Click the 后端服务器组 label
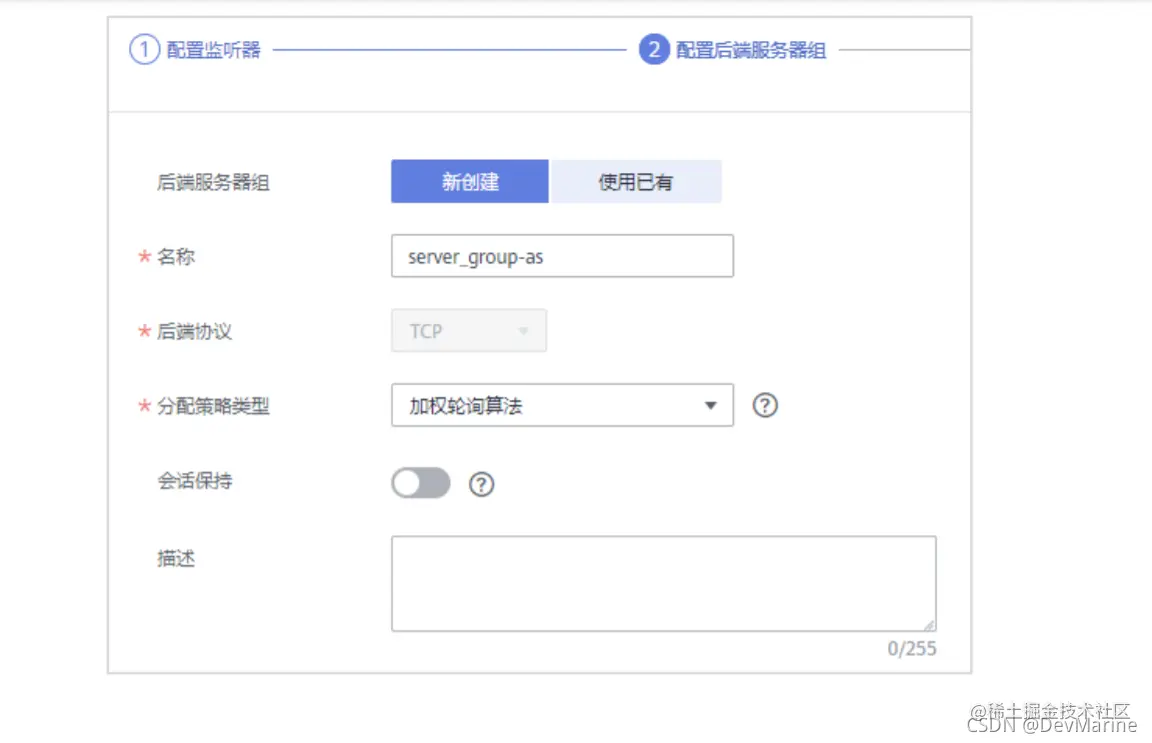 (213, 182)
